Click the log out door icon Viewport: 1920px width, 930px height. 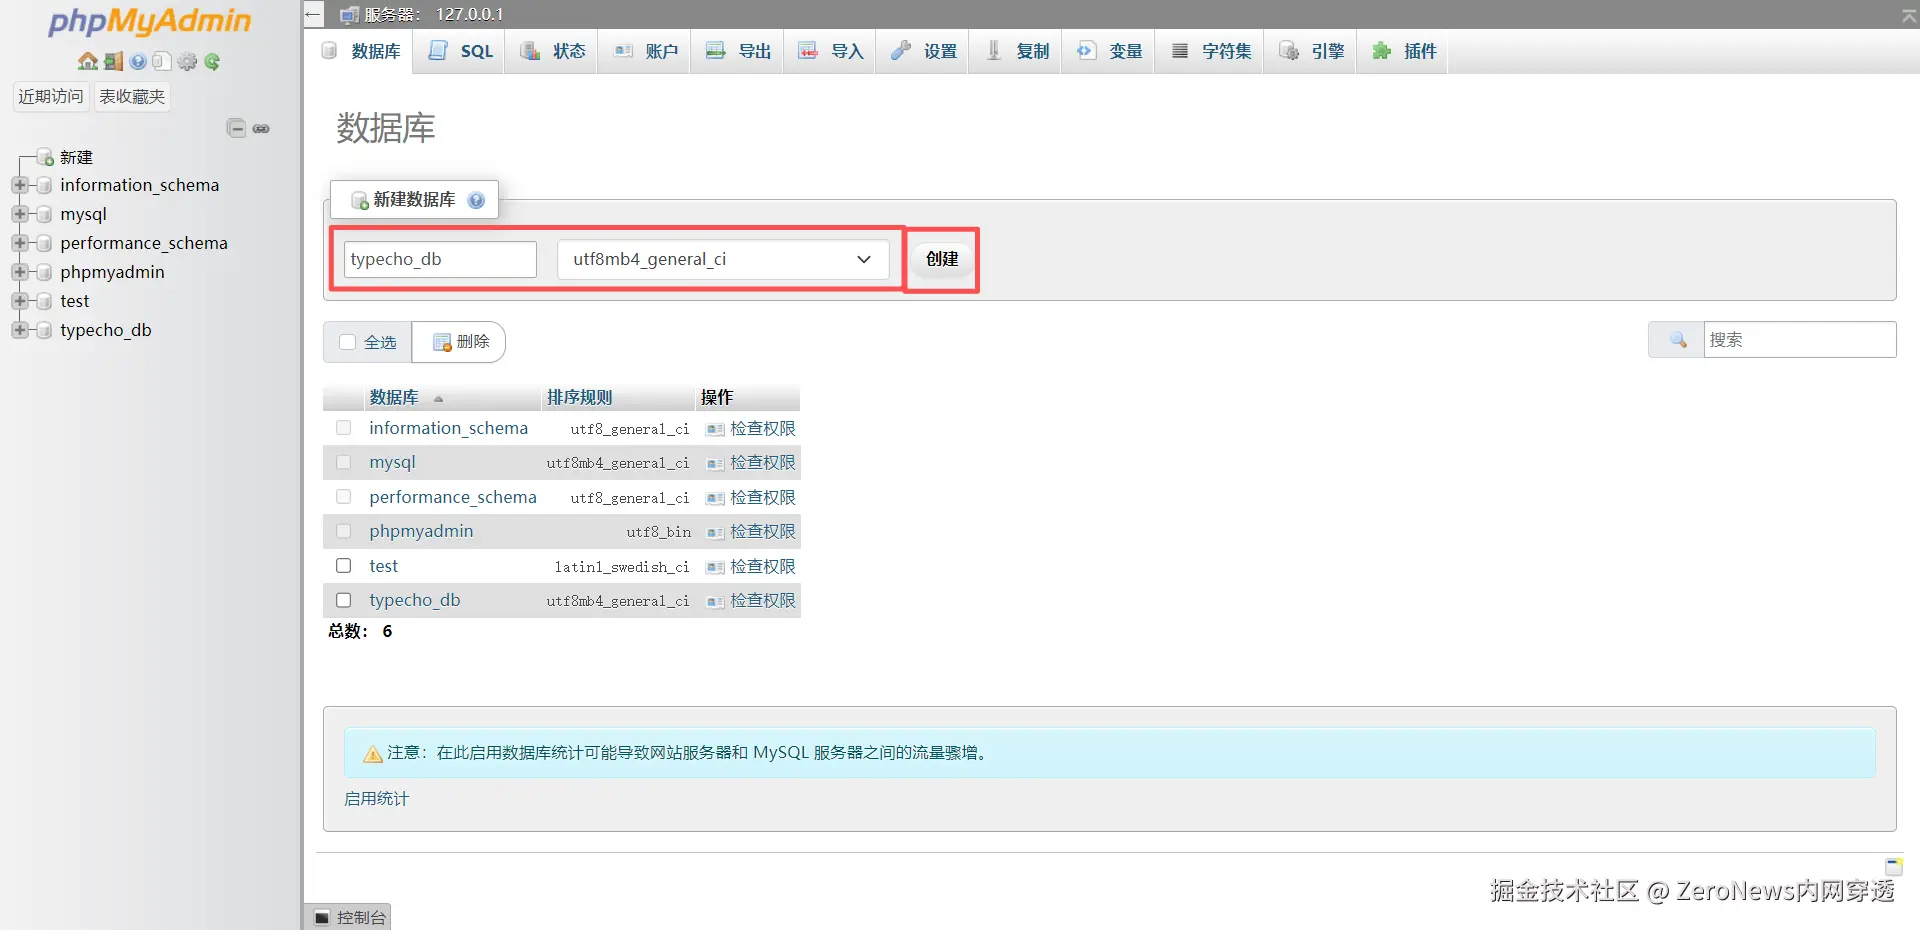tap(114, 62)
